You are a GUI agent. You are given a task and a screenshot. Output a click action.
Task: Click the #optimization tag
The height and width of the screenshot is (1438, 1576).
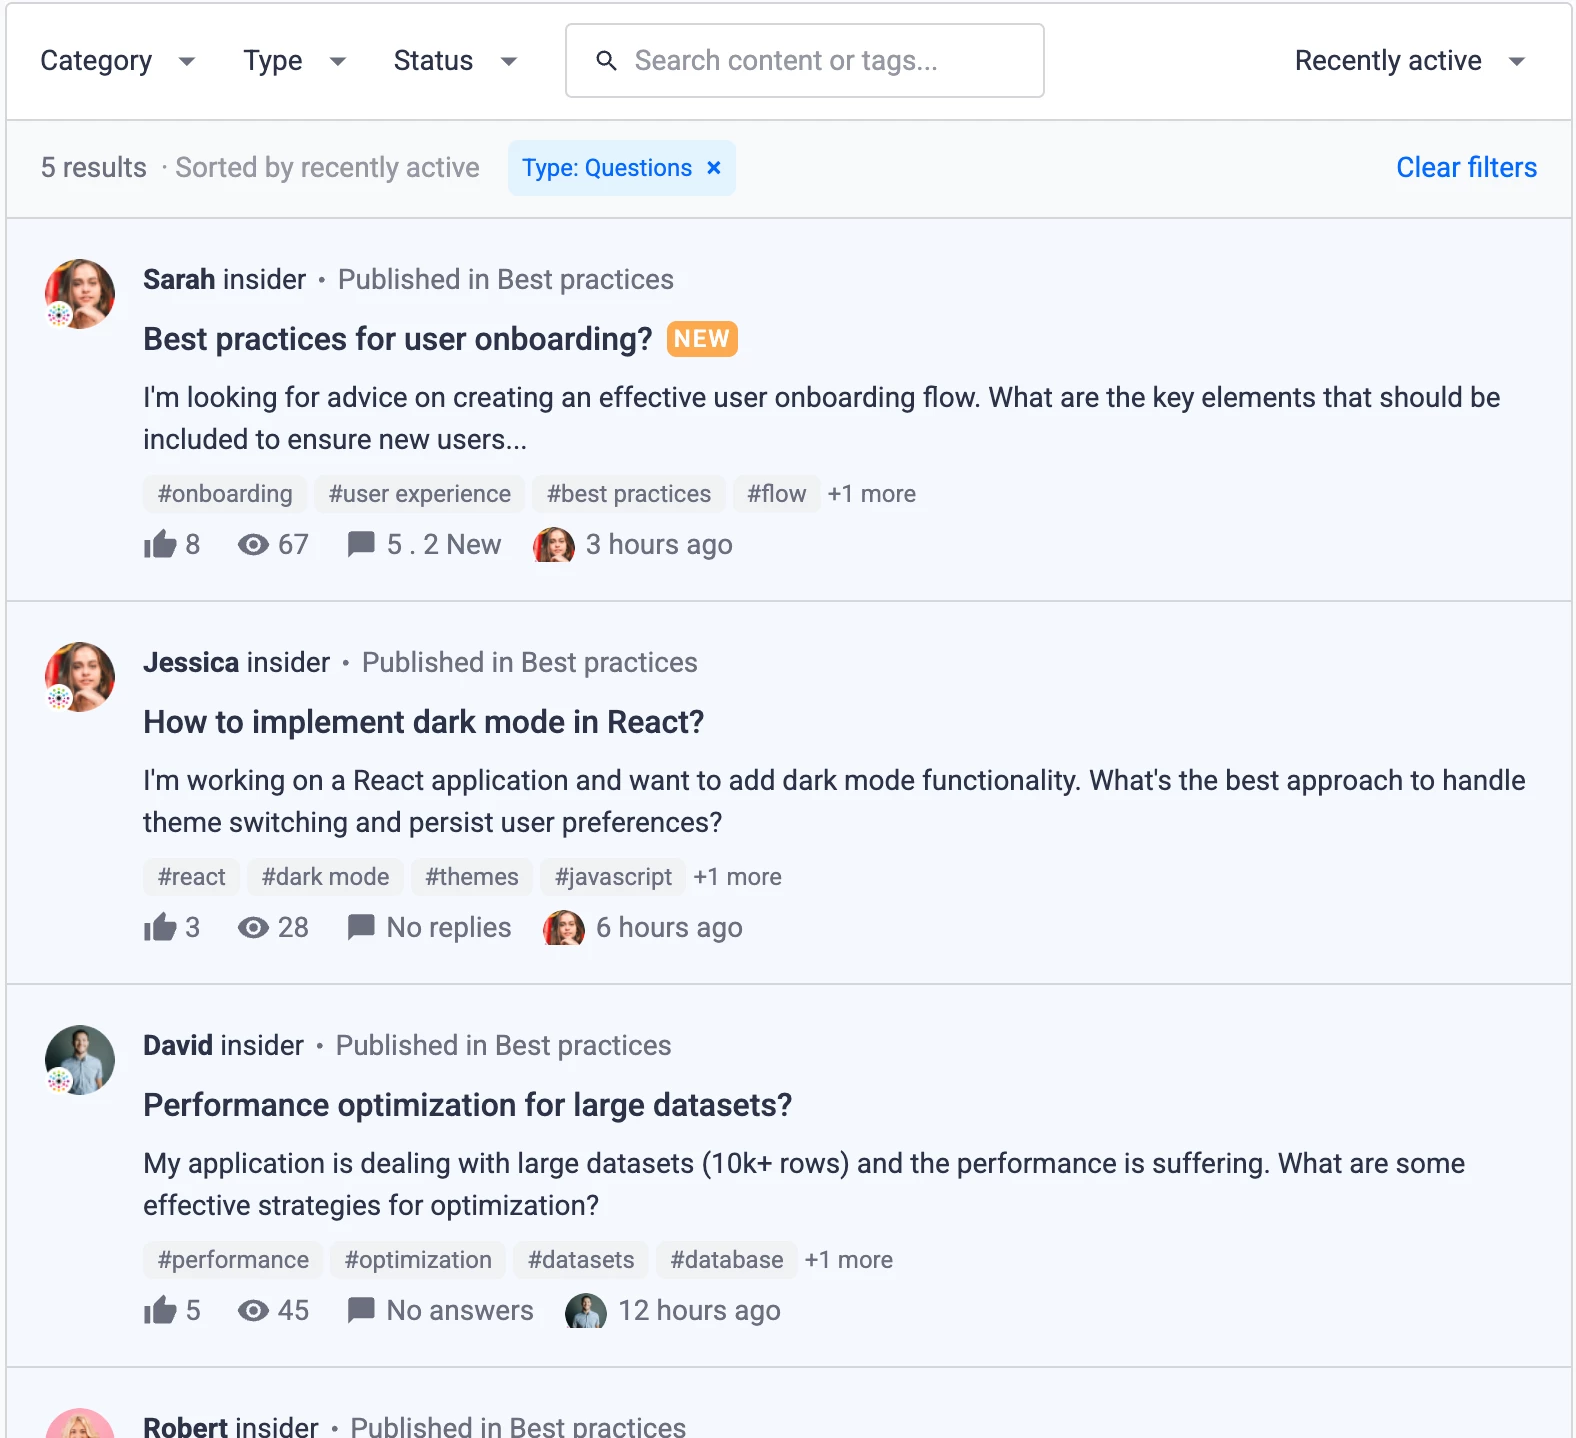(x=418, y=1260)
